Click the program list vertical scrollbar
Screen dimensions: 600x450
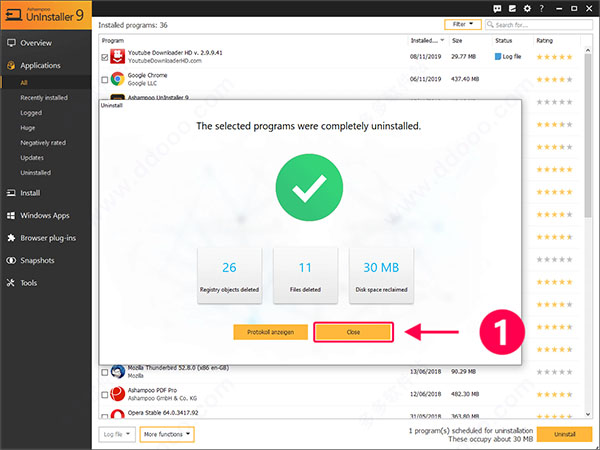(x=588, y=136)
